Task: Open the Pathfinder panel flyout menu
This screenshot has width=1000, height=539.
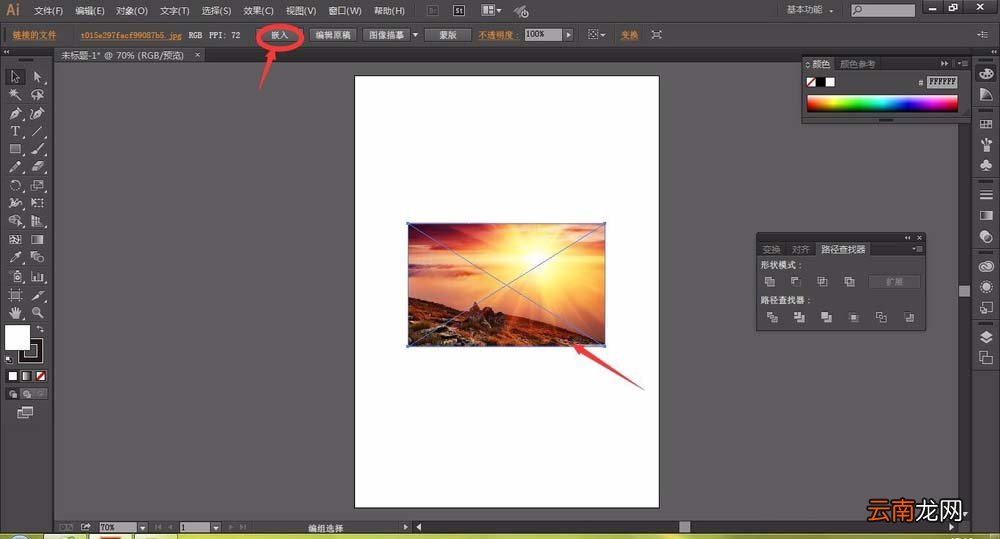Action: click(916, 249)
